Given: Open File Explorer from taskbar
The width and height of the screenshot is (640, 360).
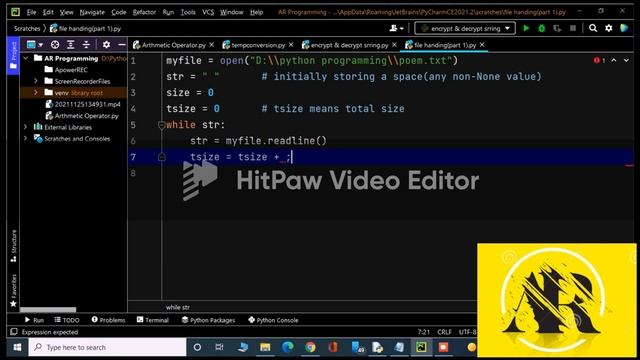Looking at the screenshot, I should coord(265,347).
